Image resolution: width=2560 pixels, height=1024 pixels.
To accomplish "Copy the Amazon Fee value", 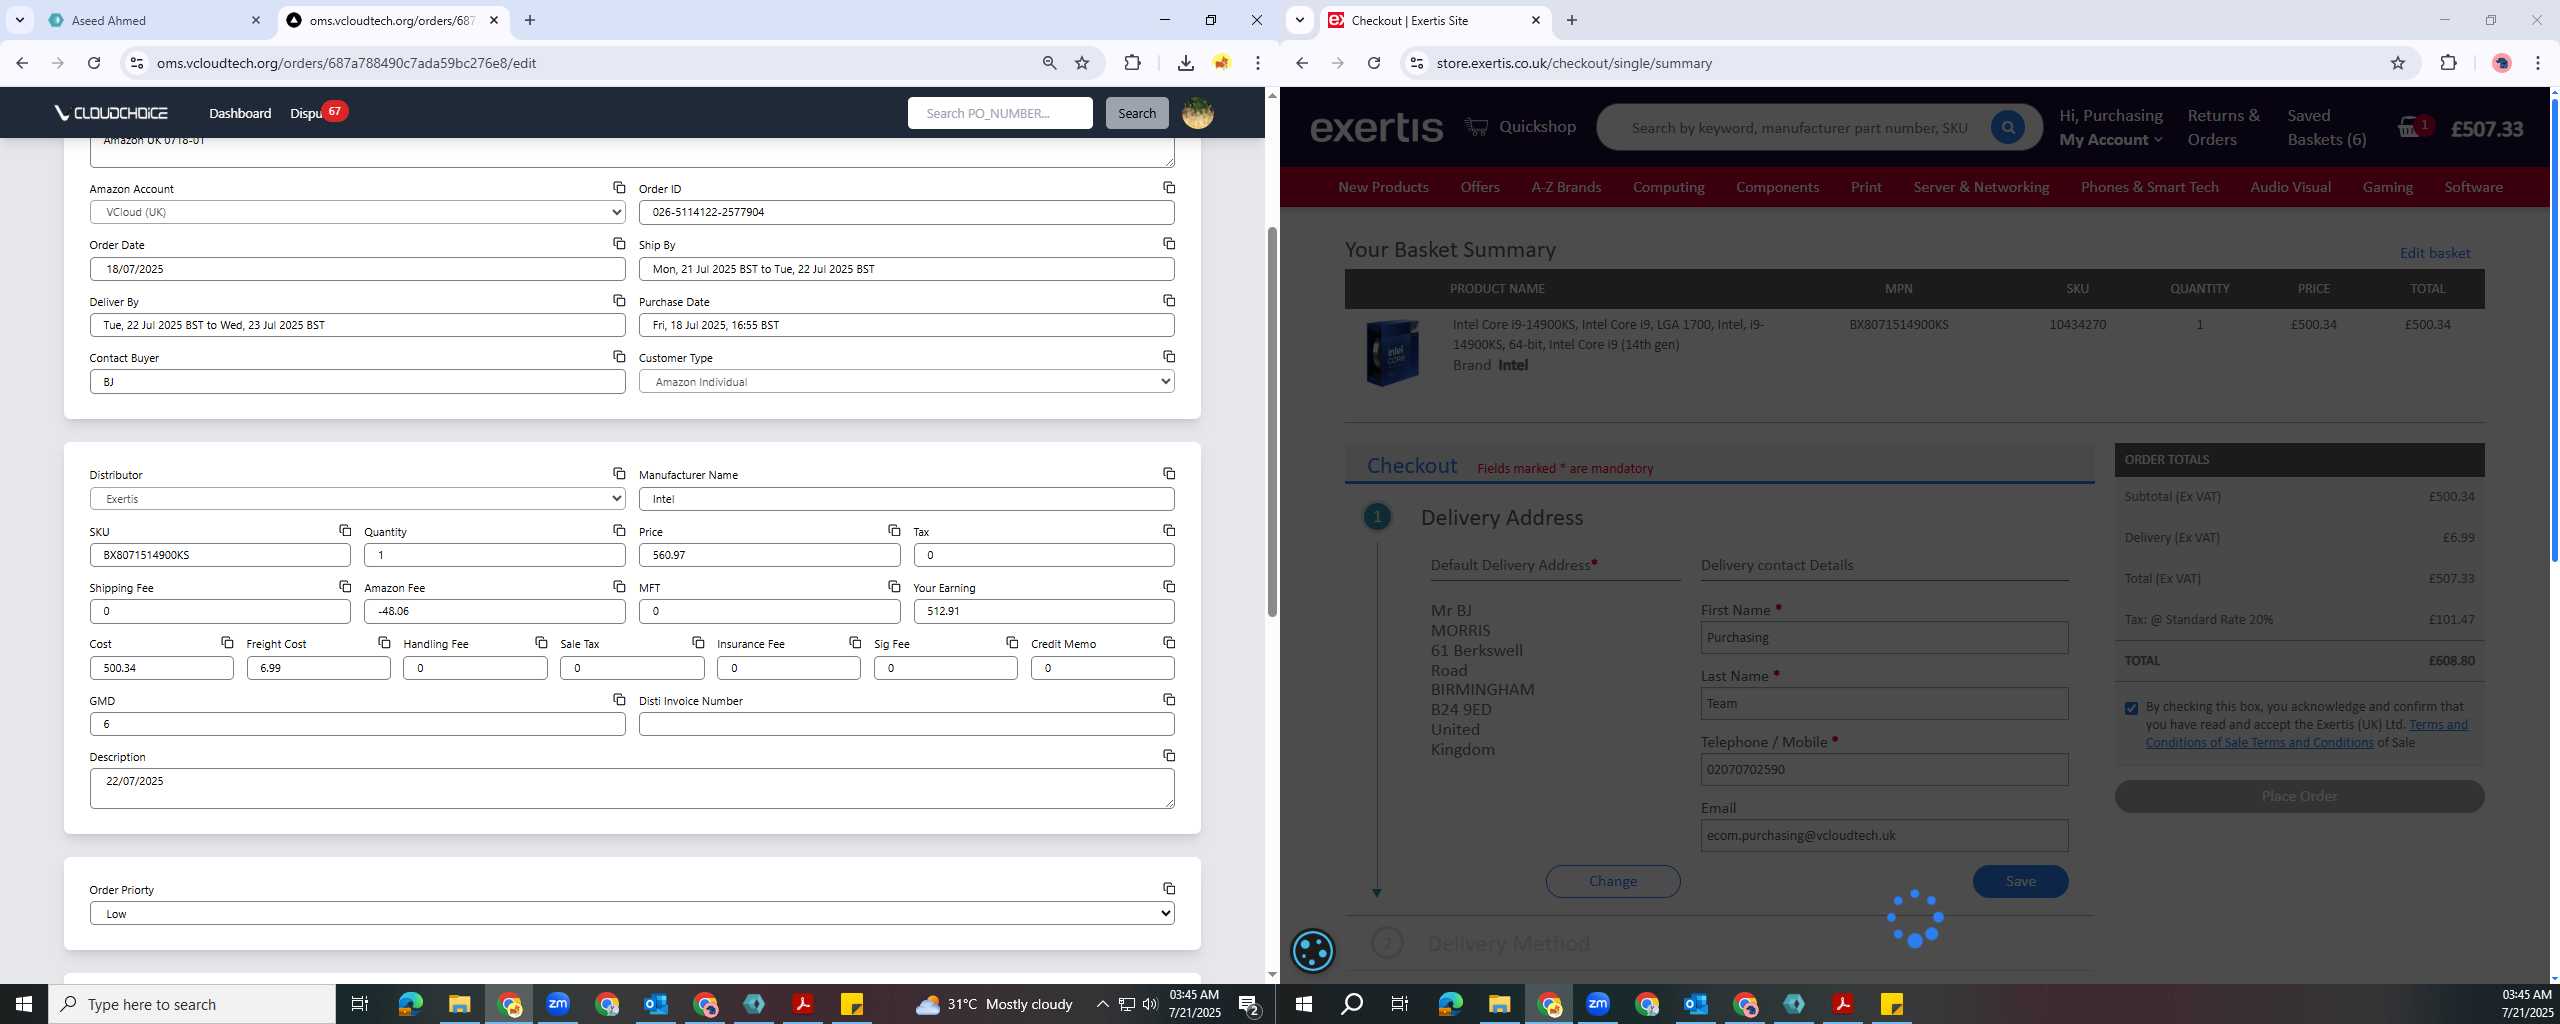I will [x=619, y=587].
